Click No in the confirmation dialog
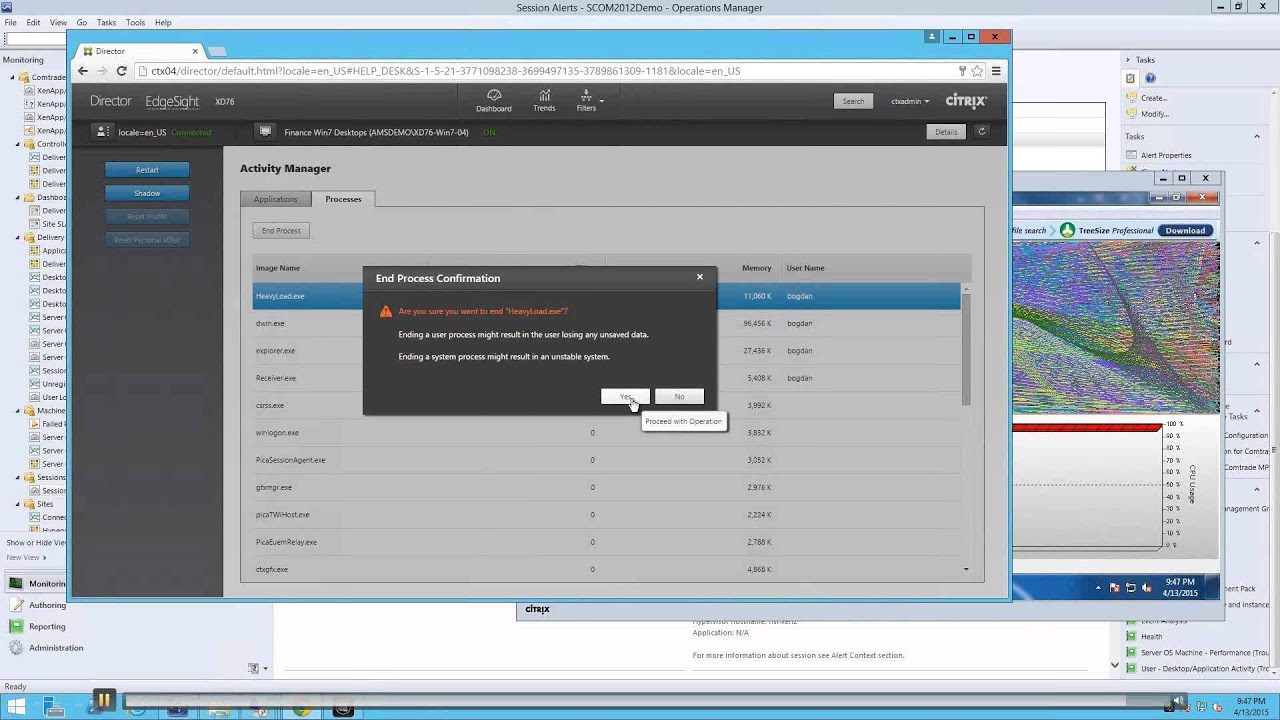 (679, 397)
